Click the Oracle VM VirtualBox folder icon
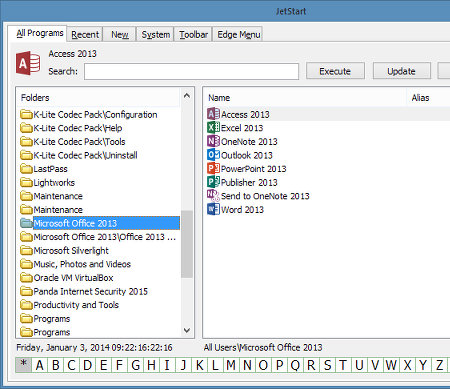The width and height of the screenshot is (450, 389). [26, 278]
